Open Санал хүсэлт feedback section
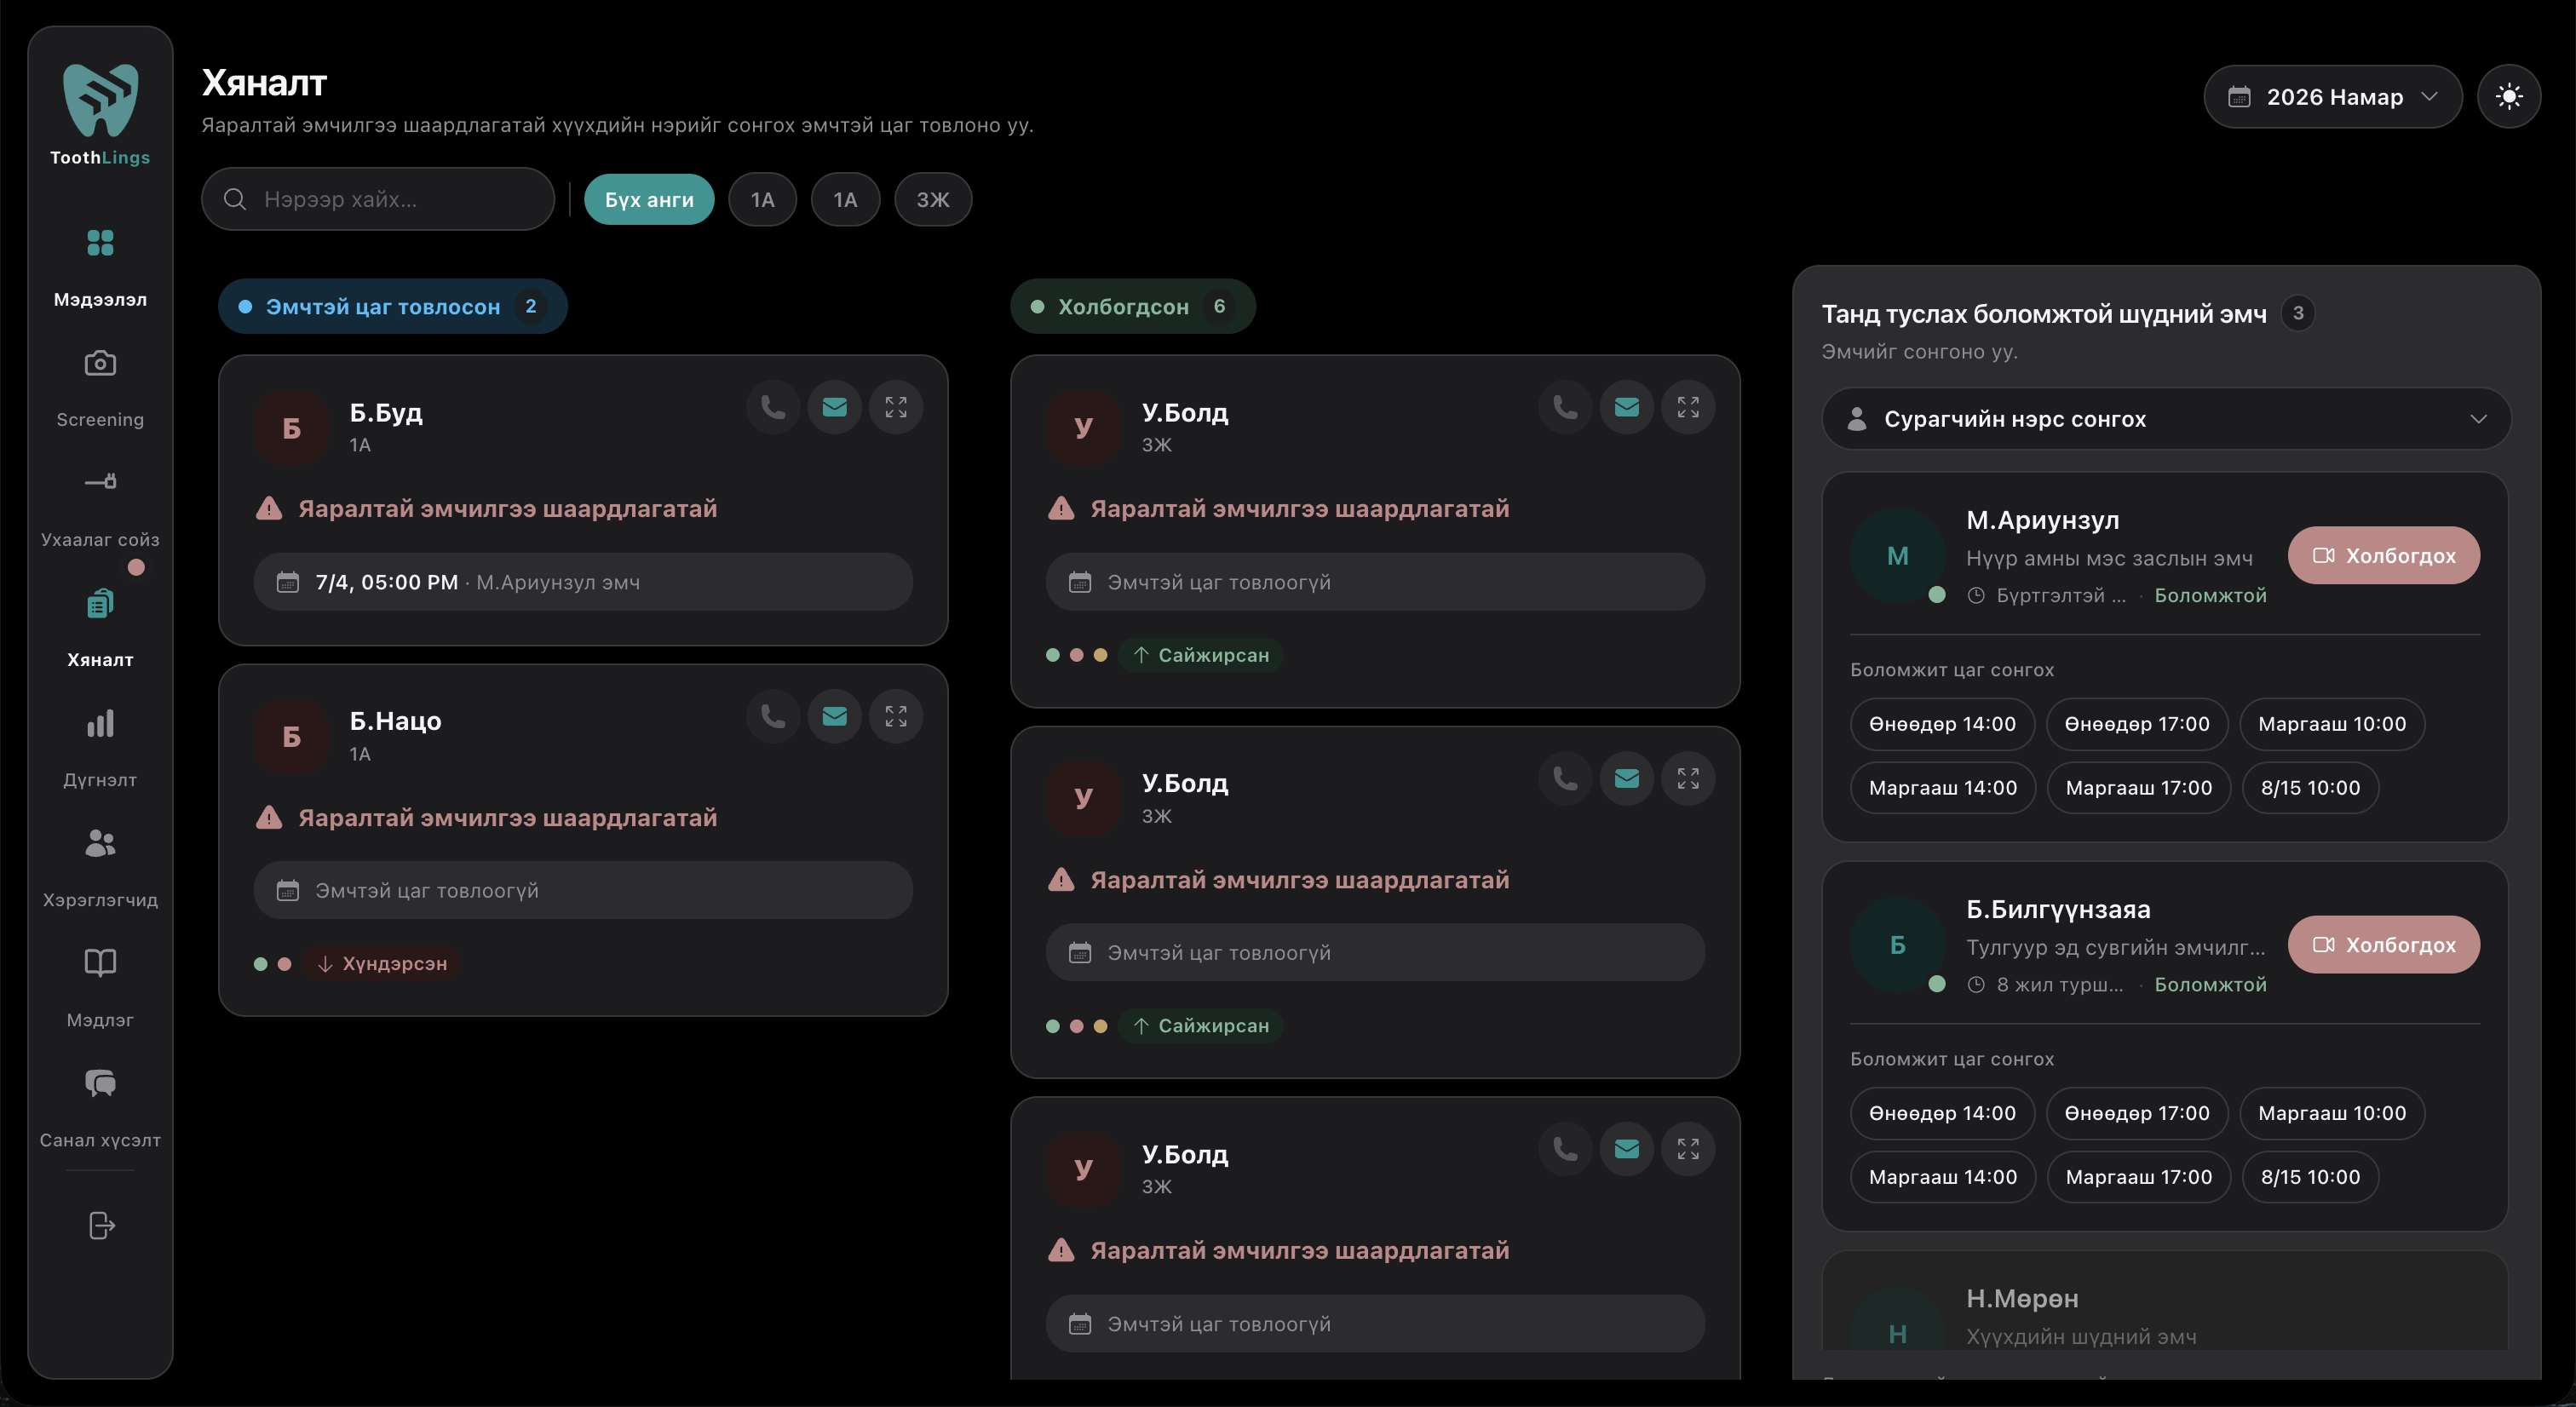 [x=100, y=1106]
